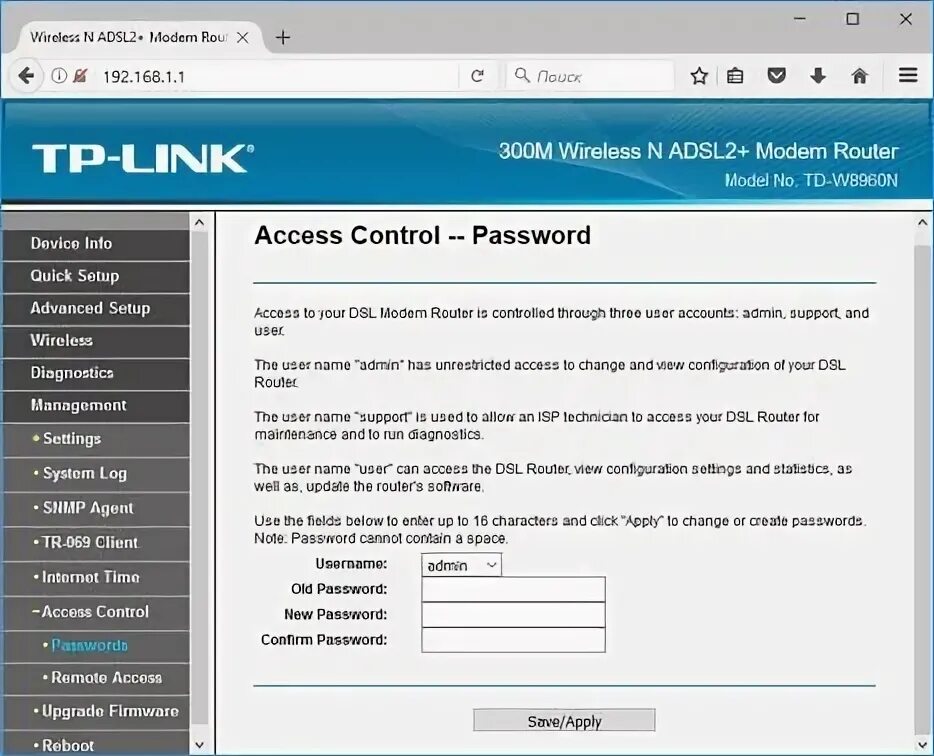Maximize the browser window
This screenshot has width=934, height=756.
(x=852, y=19)
